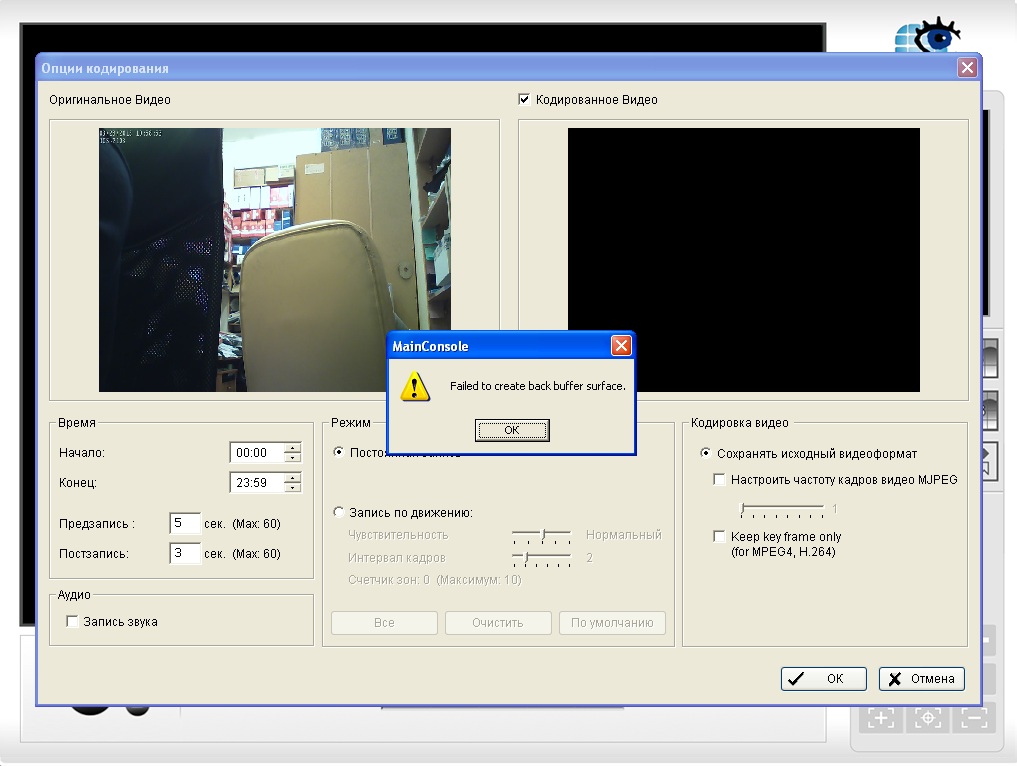
Task: Uncheck the Кодированное Видео checkbox
Action: coord(524,100)
